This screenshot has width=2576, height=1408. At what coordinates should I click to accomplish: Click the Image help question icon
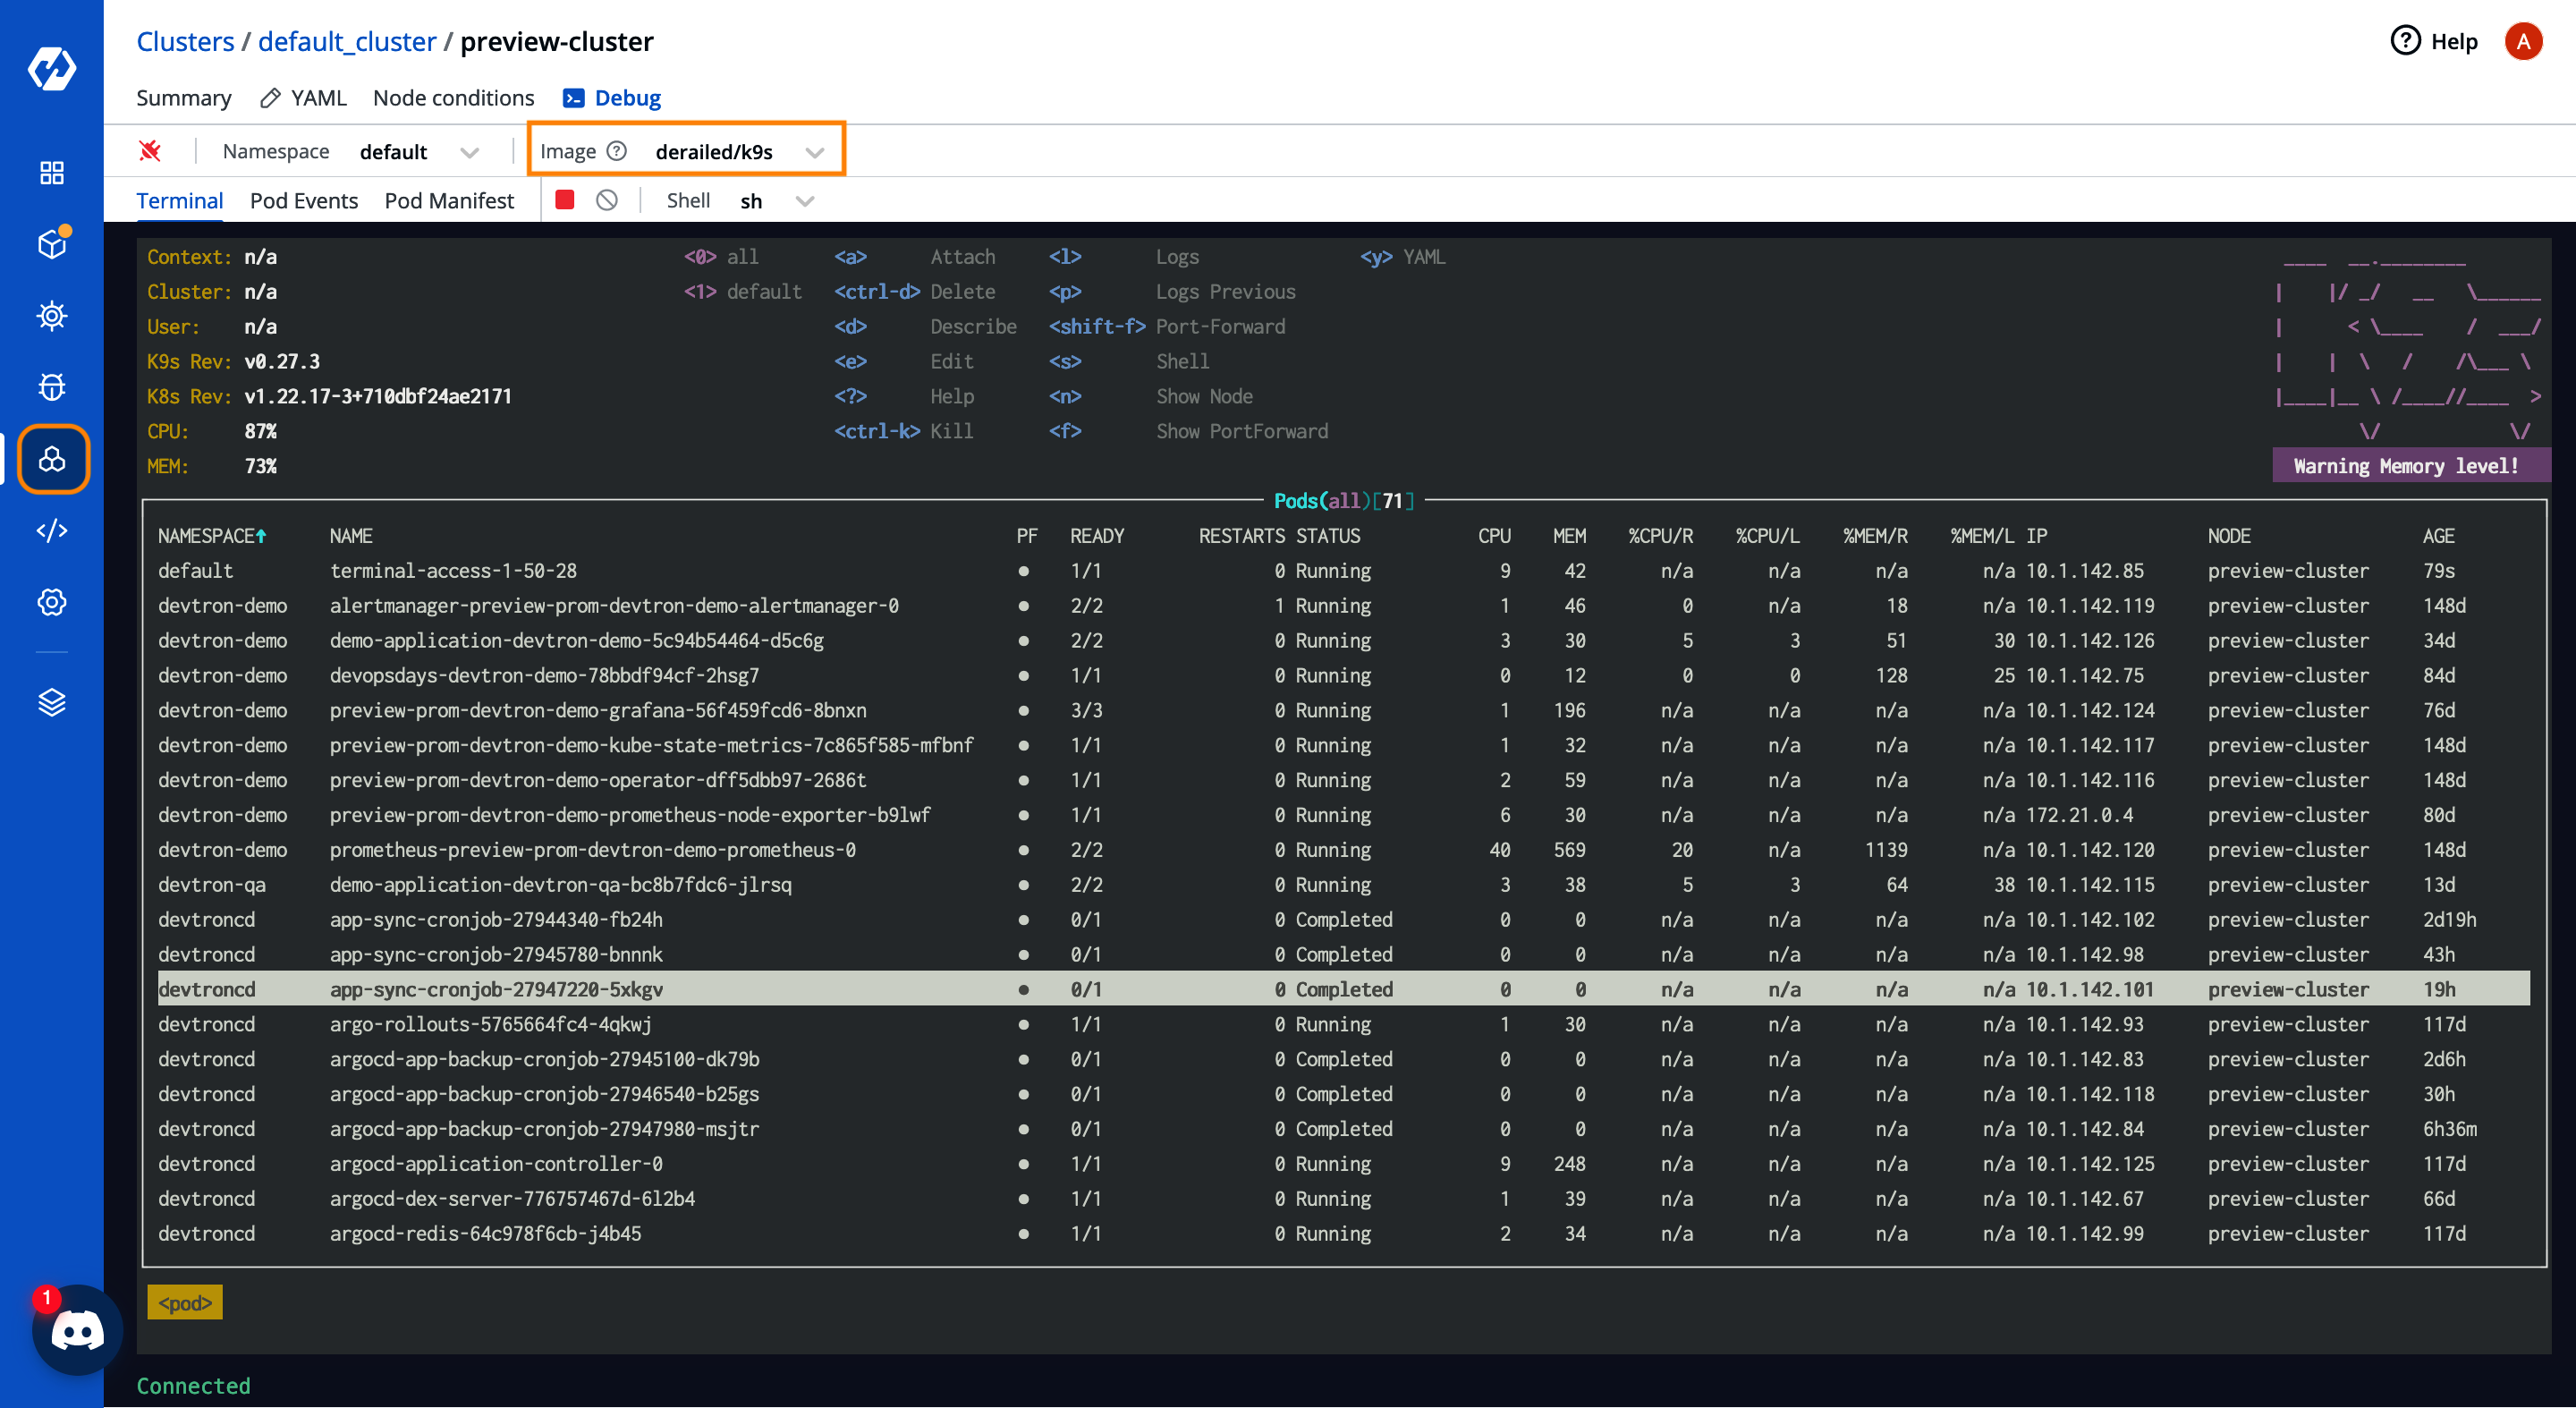pyautogui.click(x=617, y=151)
